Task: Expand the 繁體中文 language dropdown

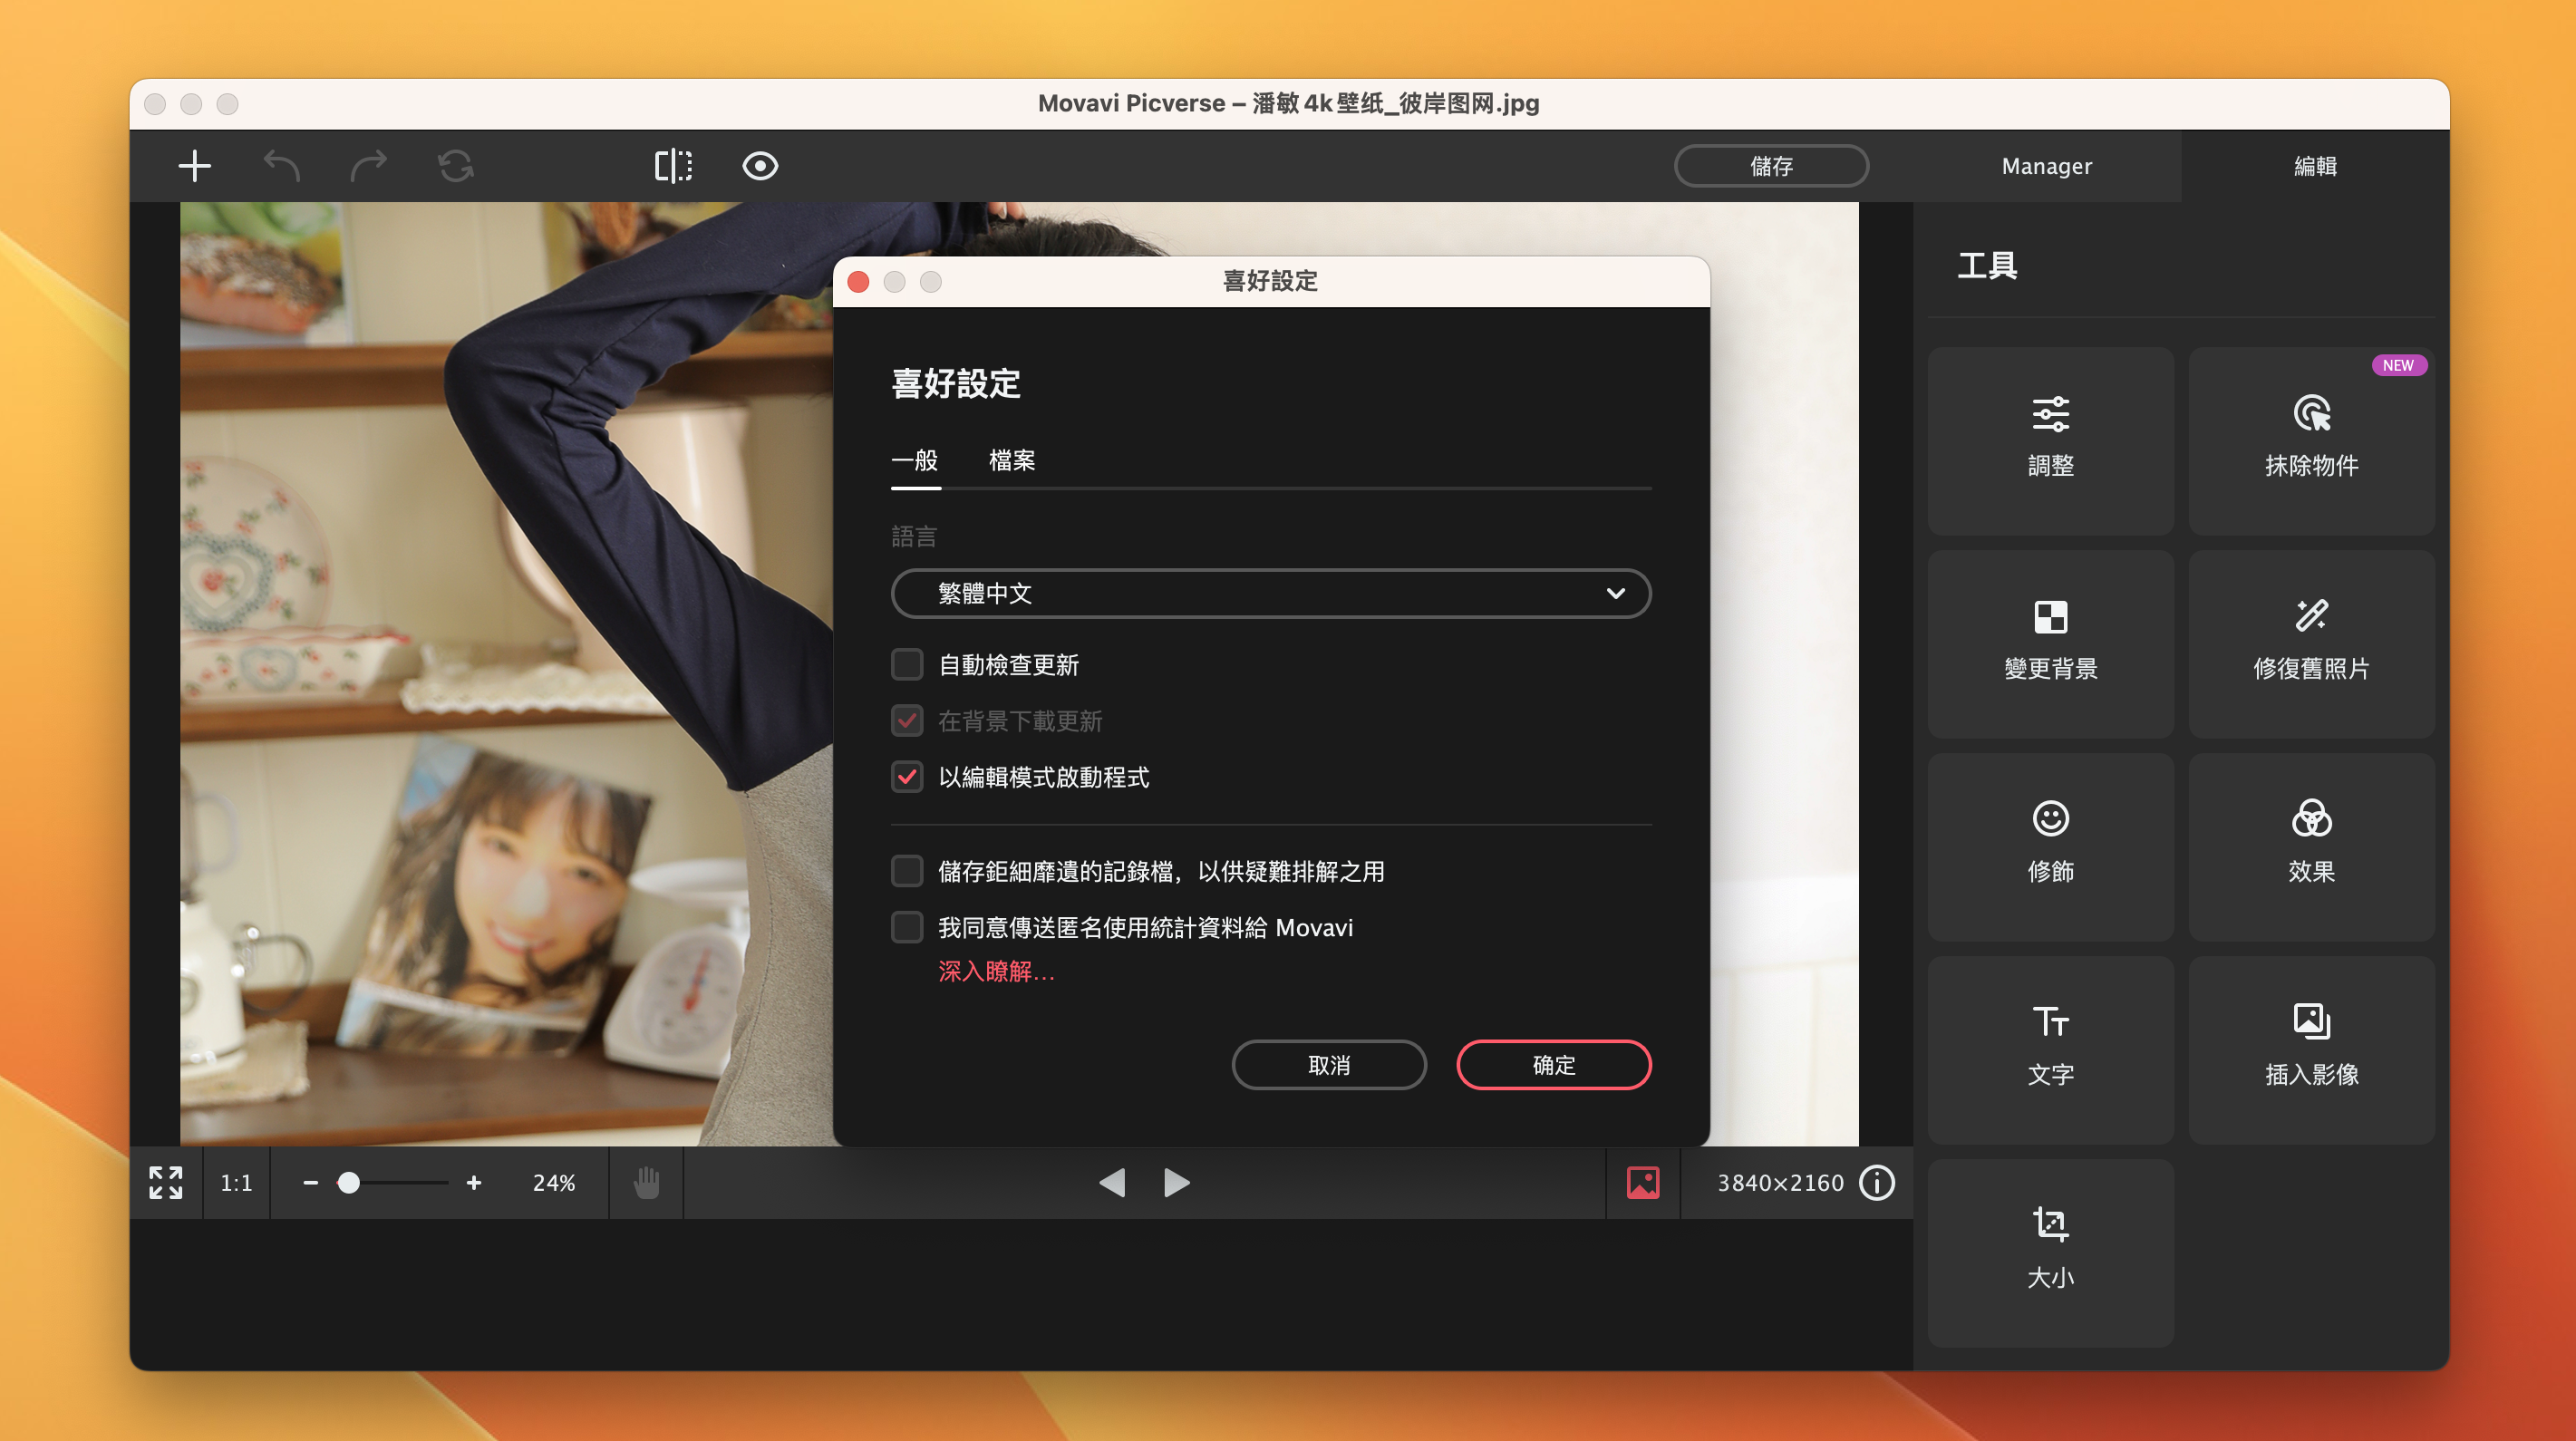Action: coord(1270,593)
